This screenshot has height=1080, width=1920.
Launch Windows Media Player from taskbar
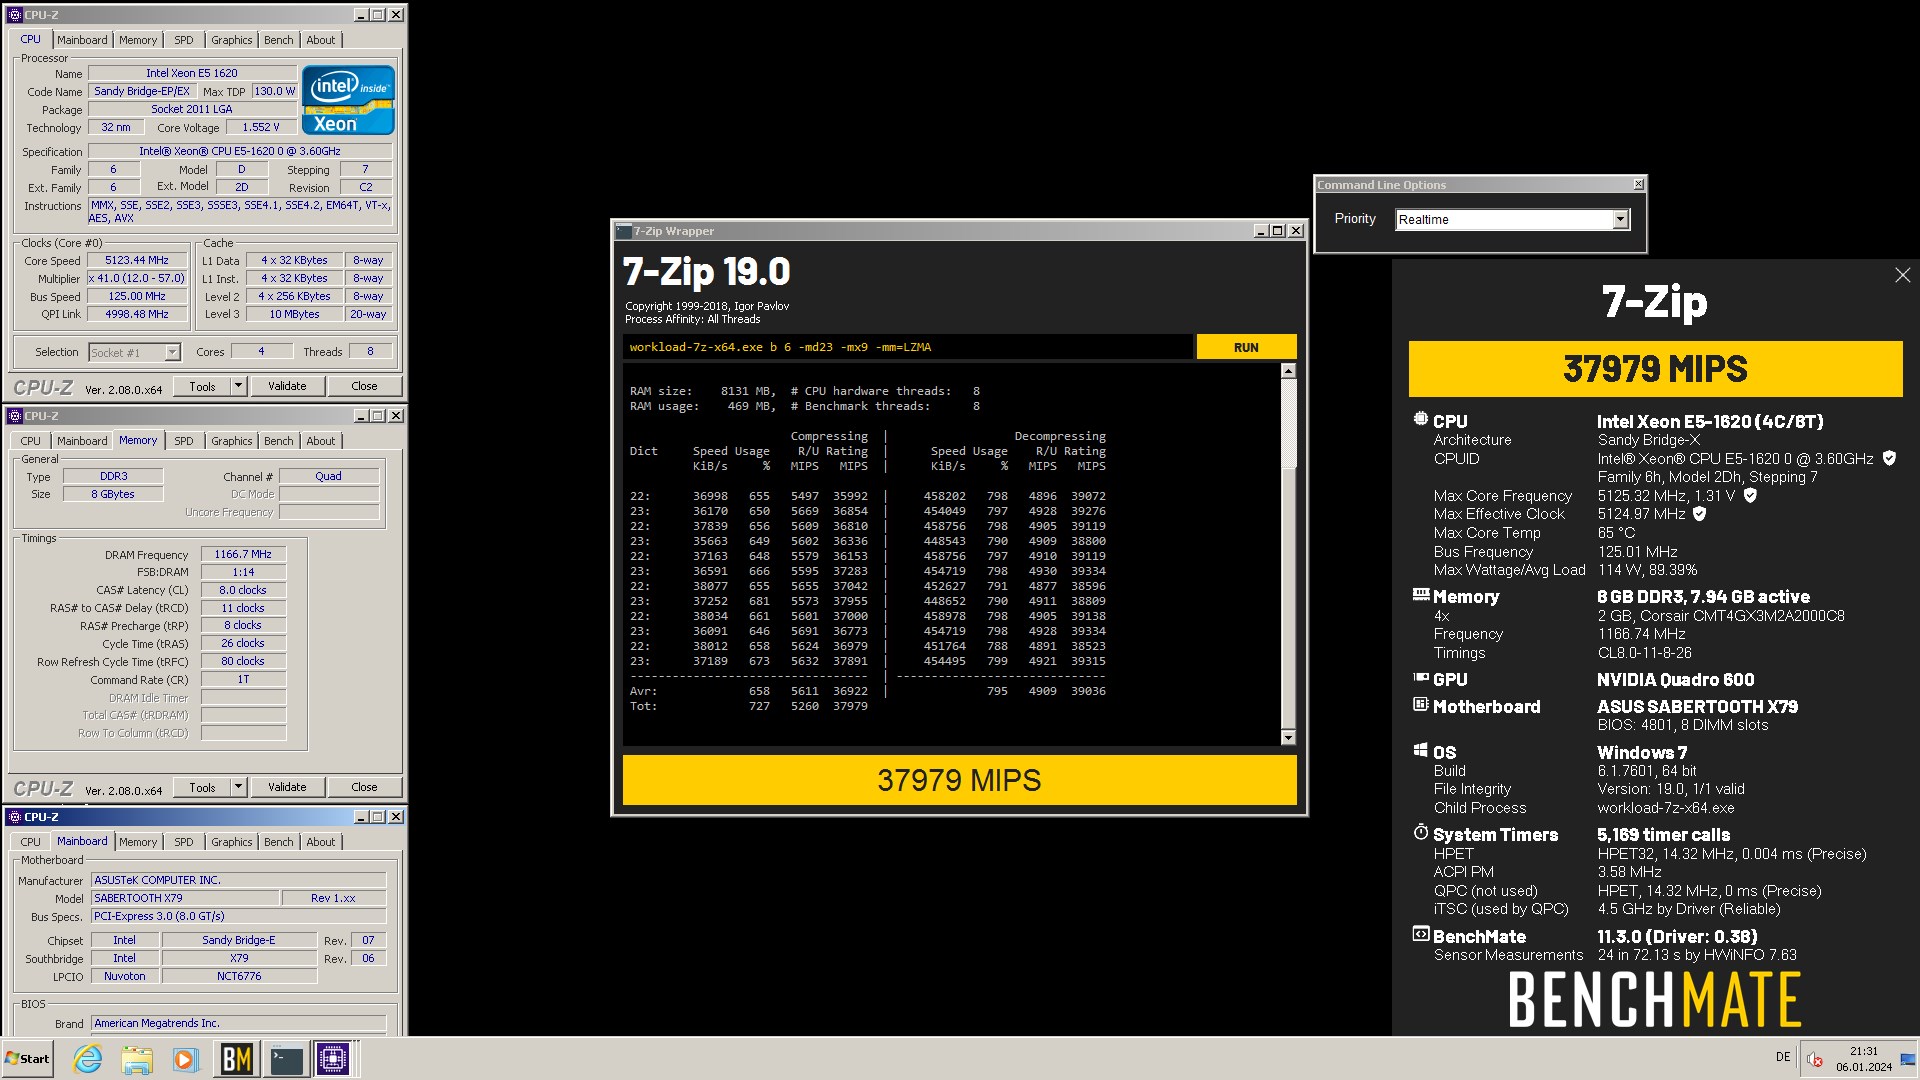pos(185,1059)
